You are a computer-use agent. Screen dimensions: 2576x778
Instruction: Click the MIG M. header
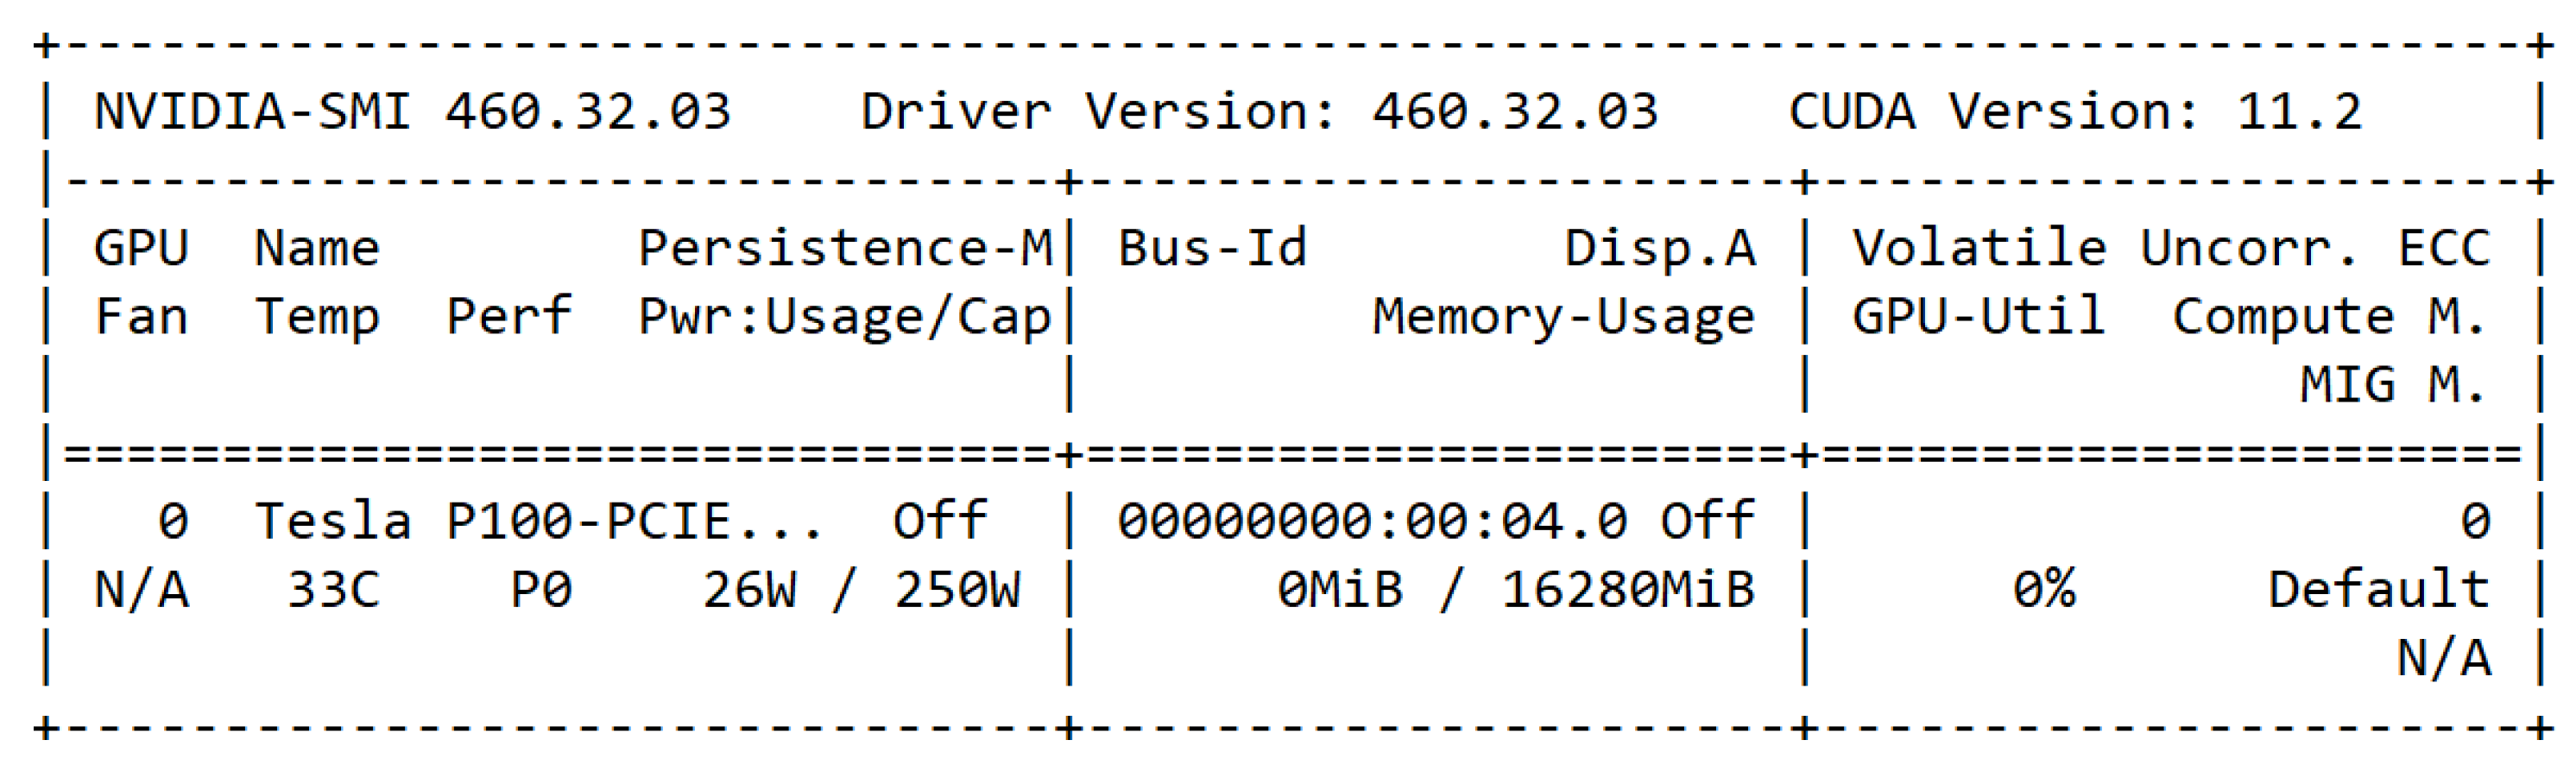pyautogui.click(x=2393, y=385)
